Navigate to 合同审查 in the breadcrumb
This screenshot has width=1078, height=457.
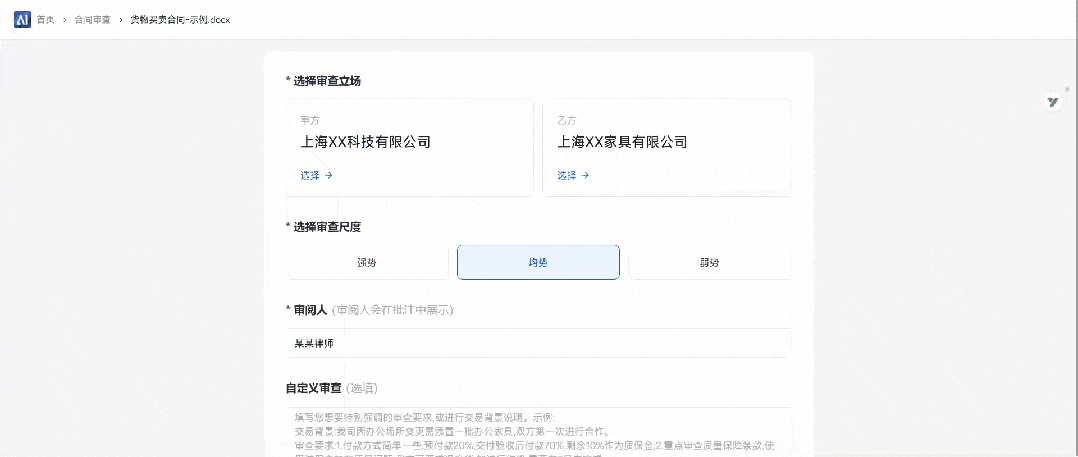tap(92, 20)
